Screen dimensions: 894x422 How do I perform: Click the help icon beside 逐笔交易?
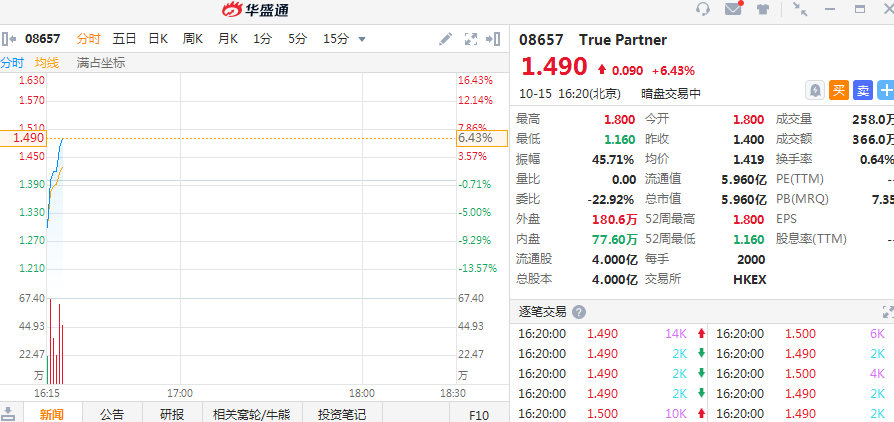[x=579, y=312]
